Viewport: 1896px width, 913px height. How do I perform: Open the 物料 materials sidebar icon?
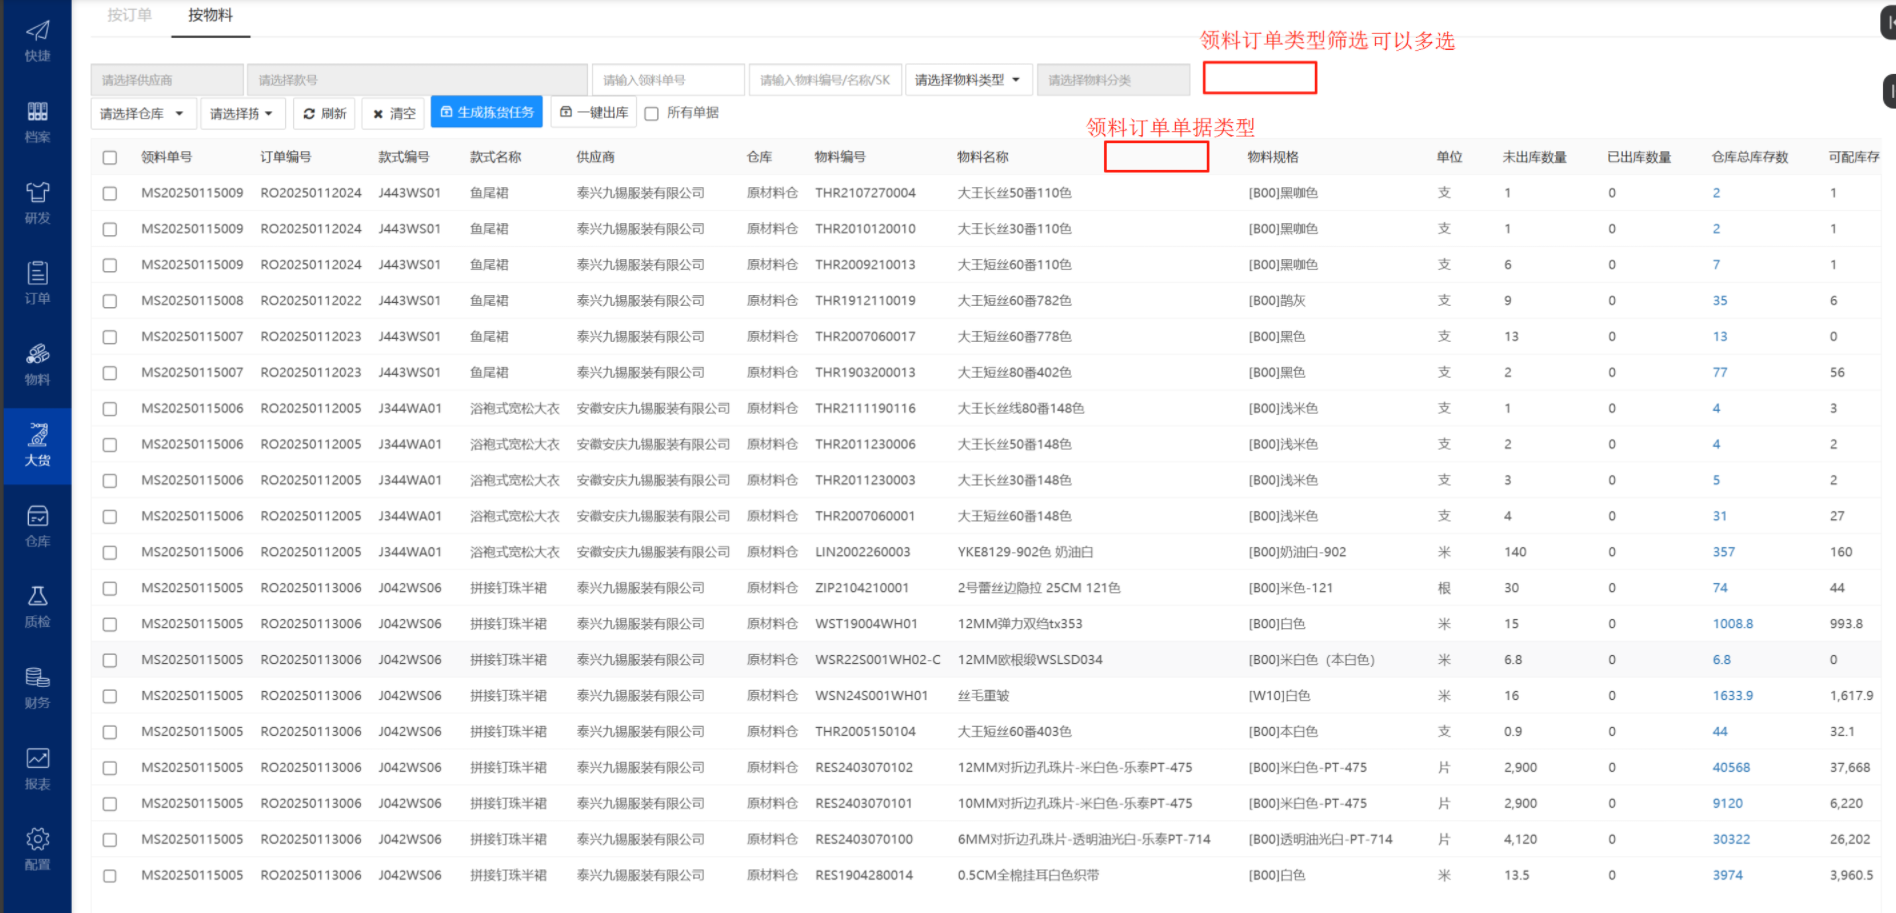coord(37,364)
